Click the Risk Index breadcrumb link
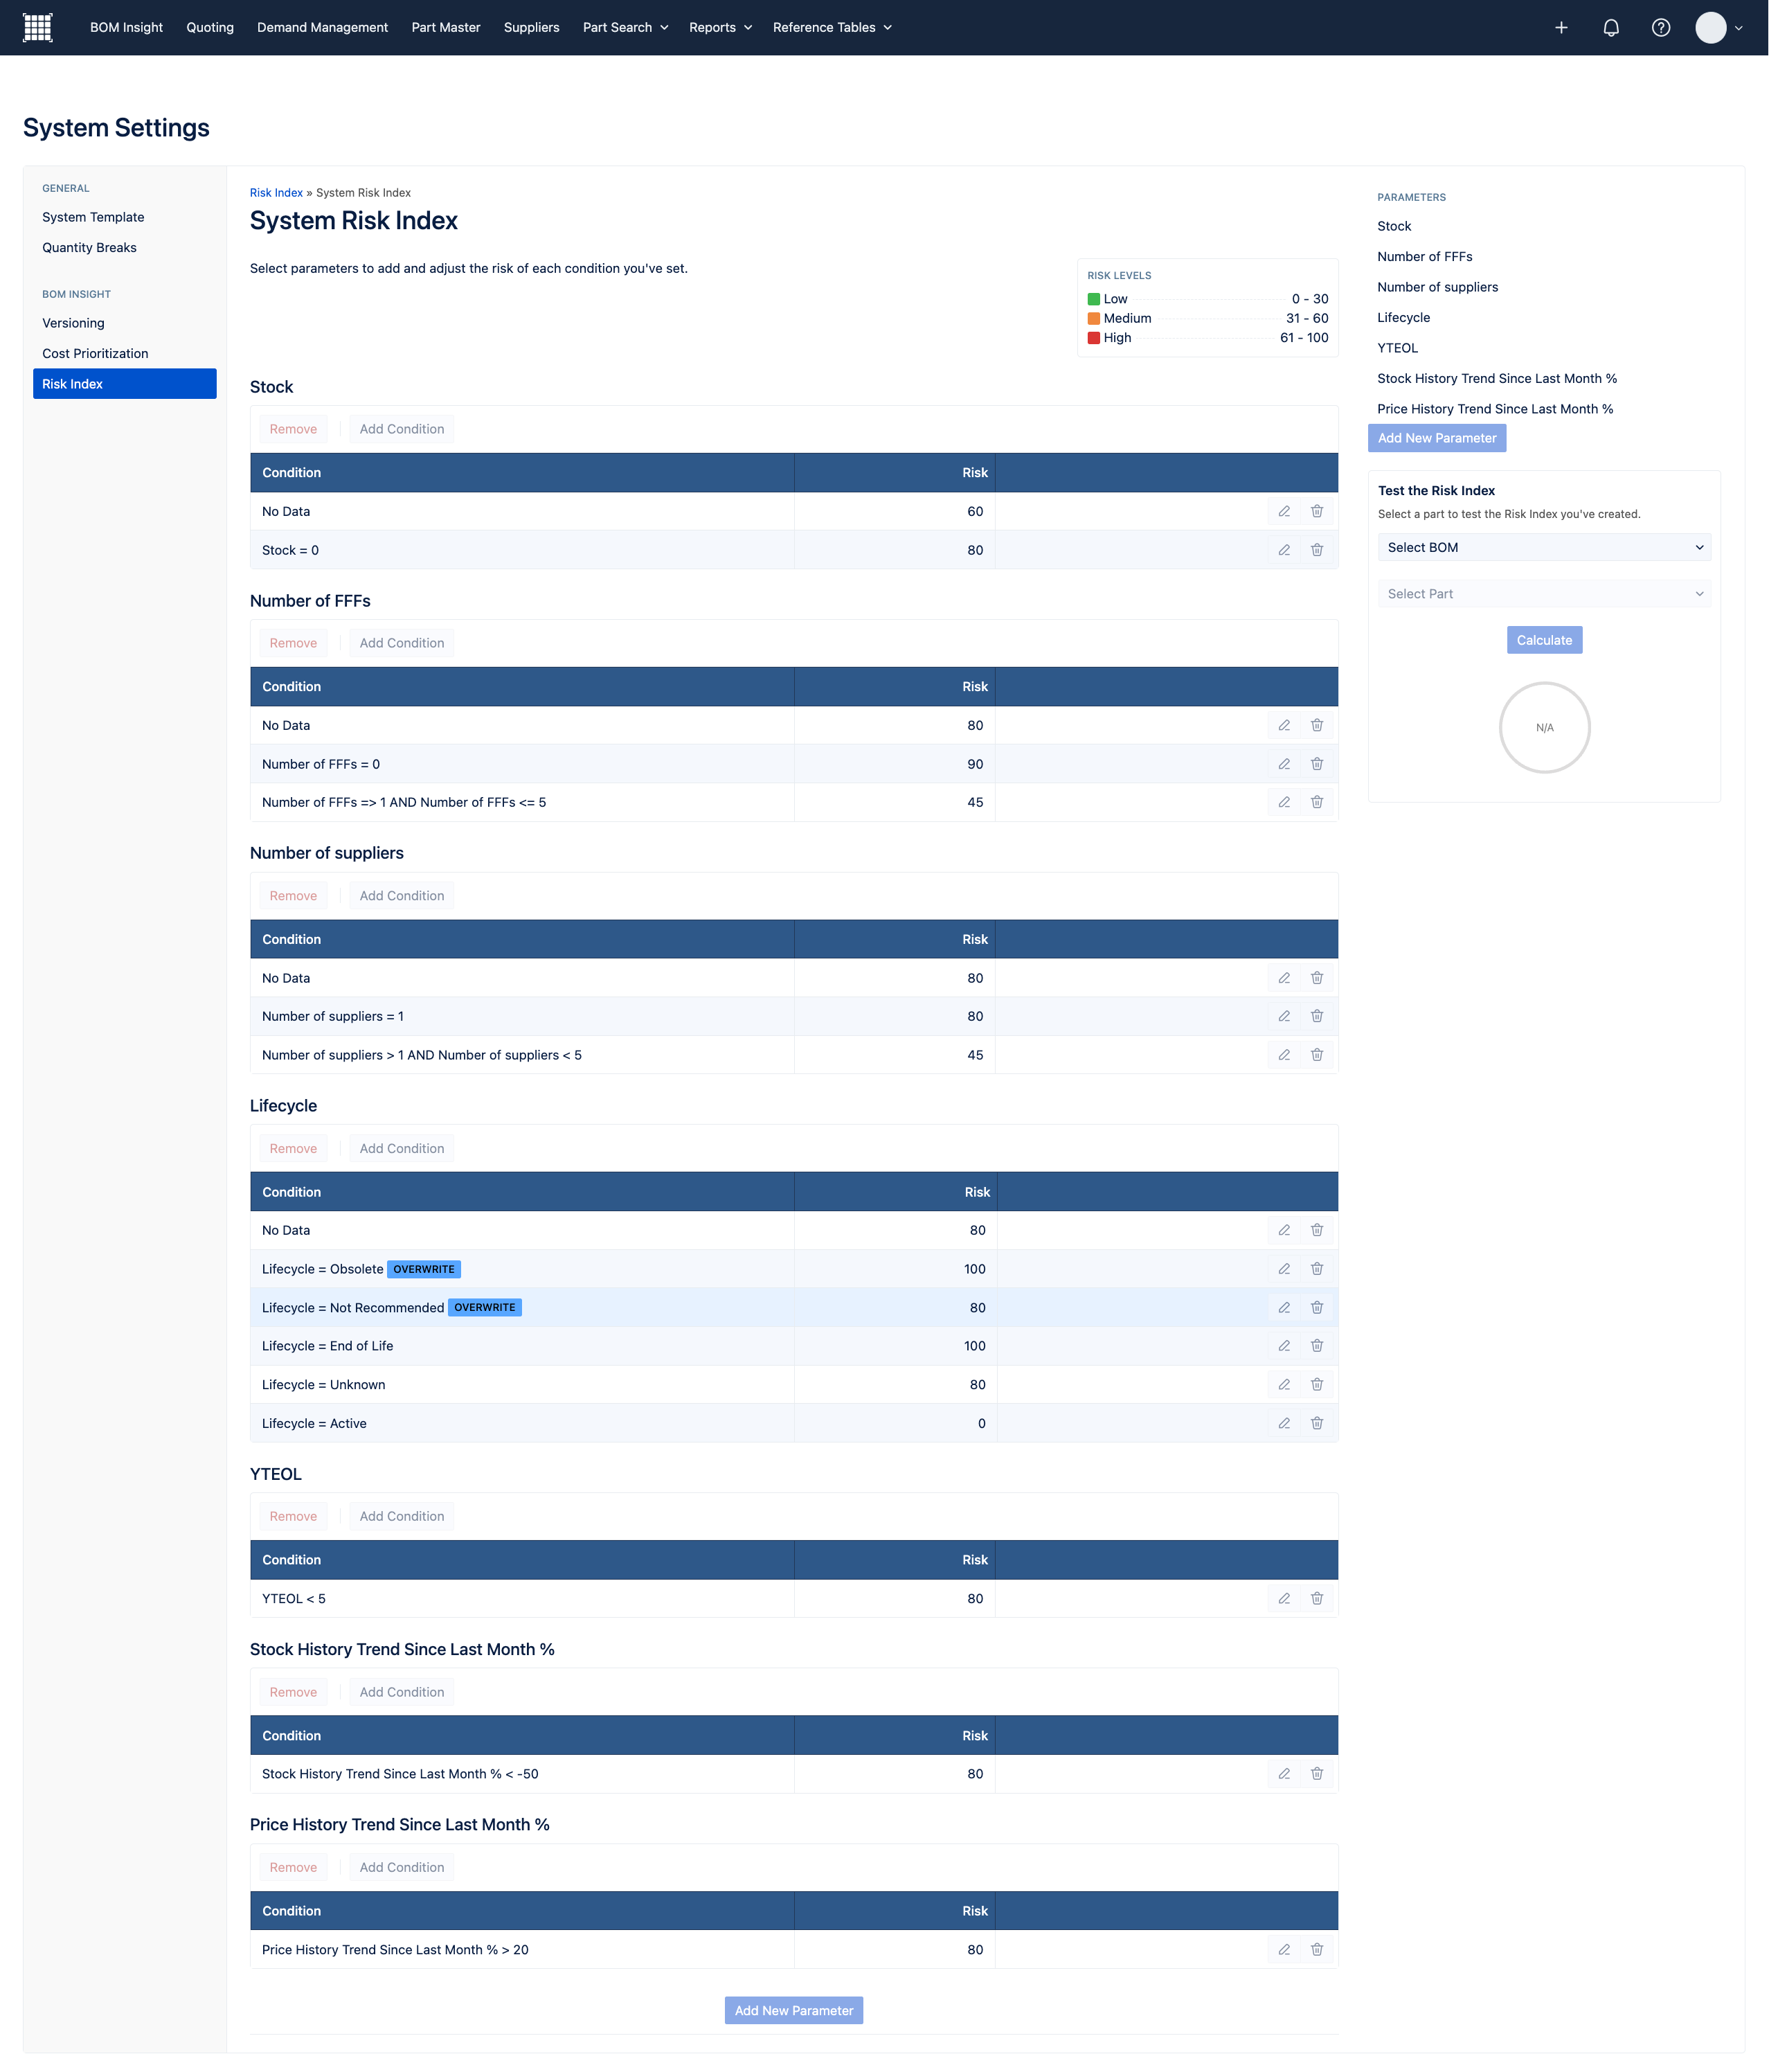 pos(276,193)
